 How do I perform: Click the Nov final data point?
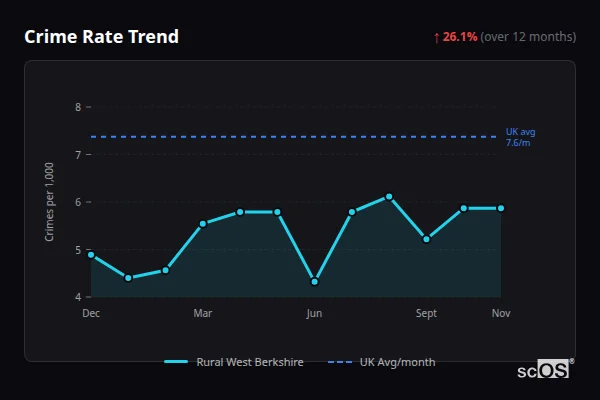501,208
